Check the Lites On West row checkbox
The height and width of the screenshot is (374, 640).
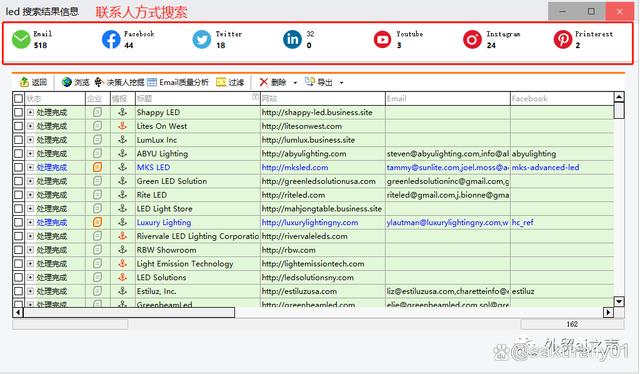tap(18, 126)
